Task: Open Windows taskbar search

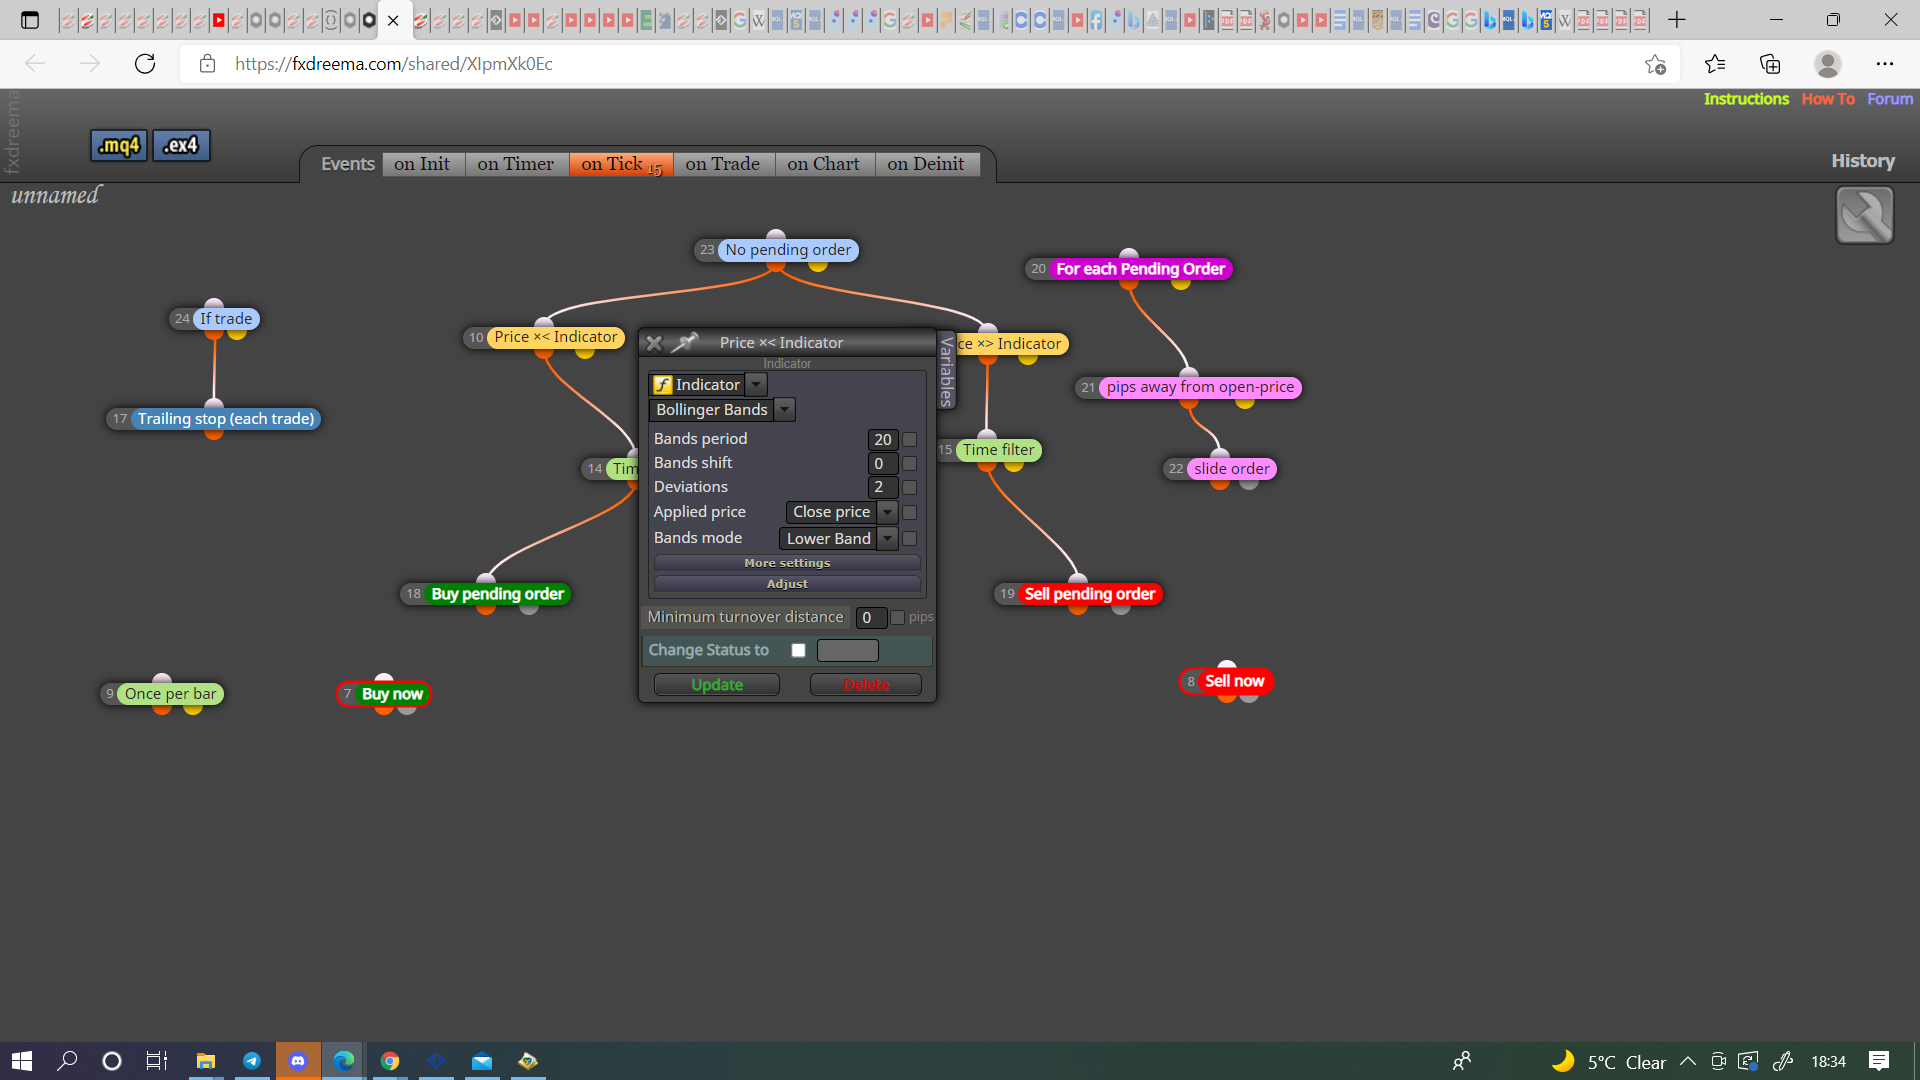Action: click(x=67, y=1061)
